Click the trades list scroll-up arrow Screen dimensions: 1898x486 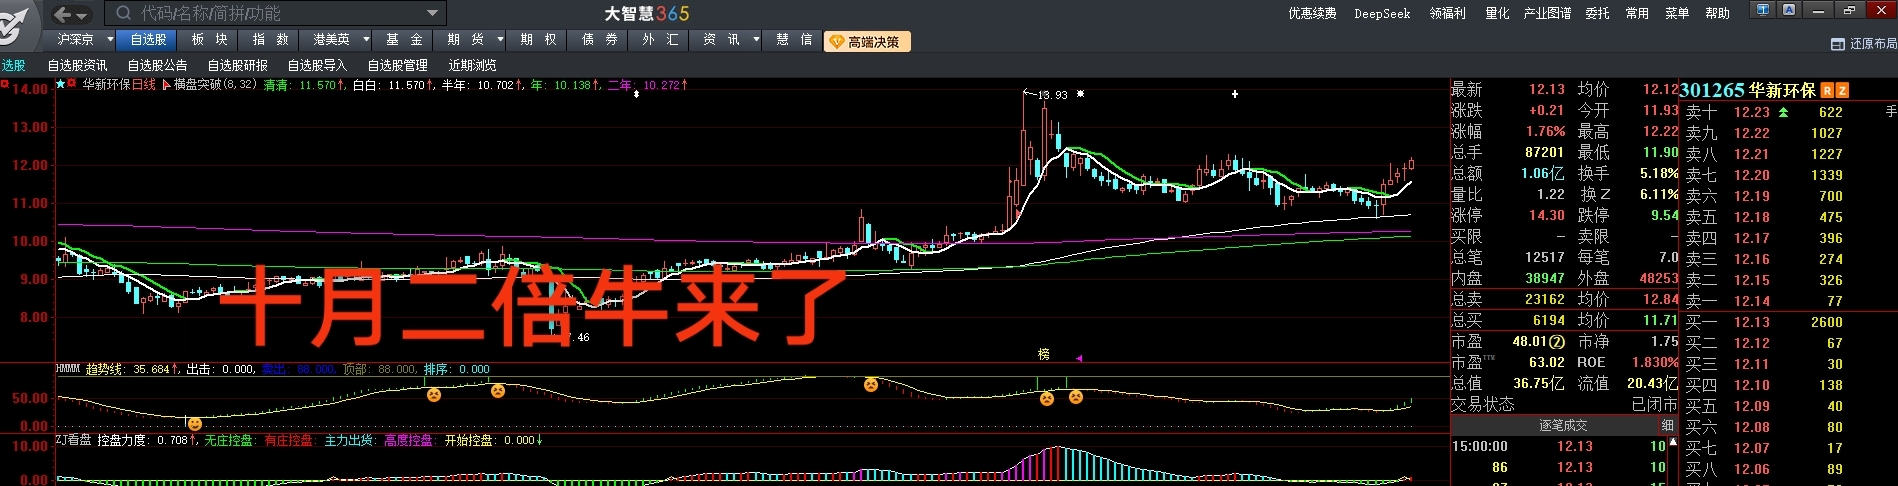pyautogui.click(x=1673, y=442)
